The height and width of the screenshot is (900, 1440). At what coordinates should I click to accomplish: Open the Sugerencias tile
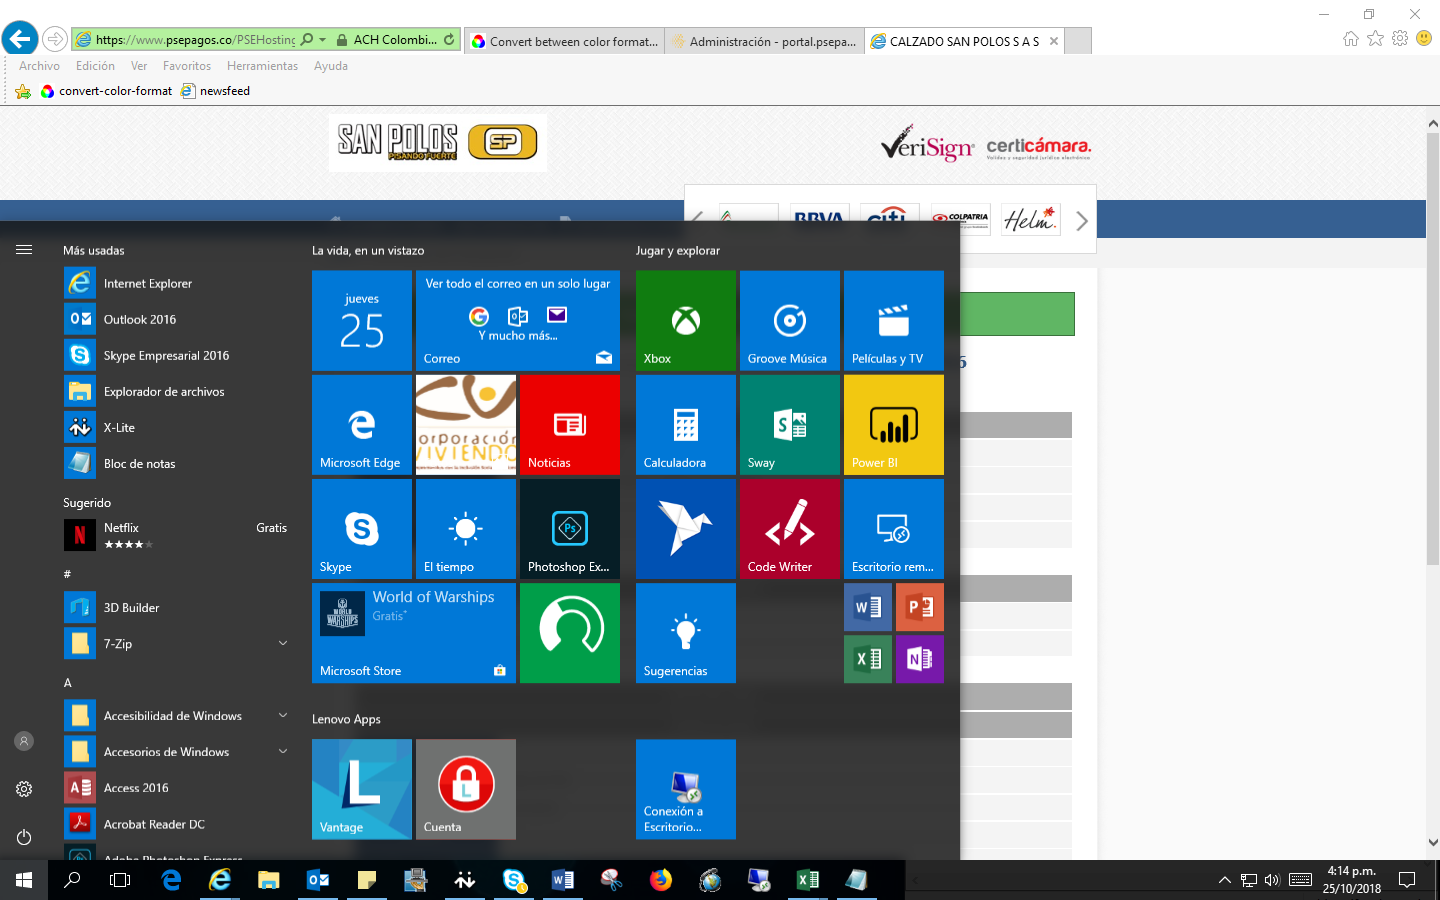click(686, 633)
